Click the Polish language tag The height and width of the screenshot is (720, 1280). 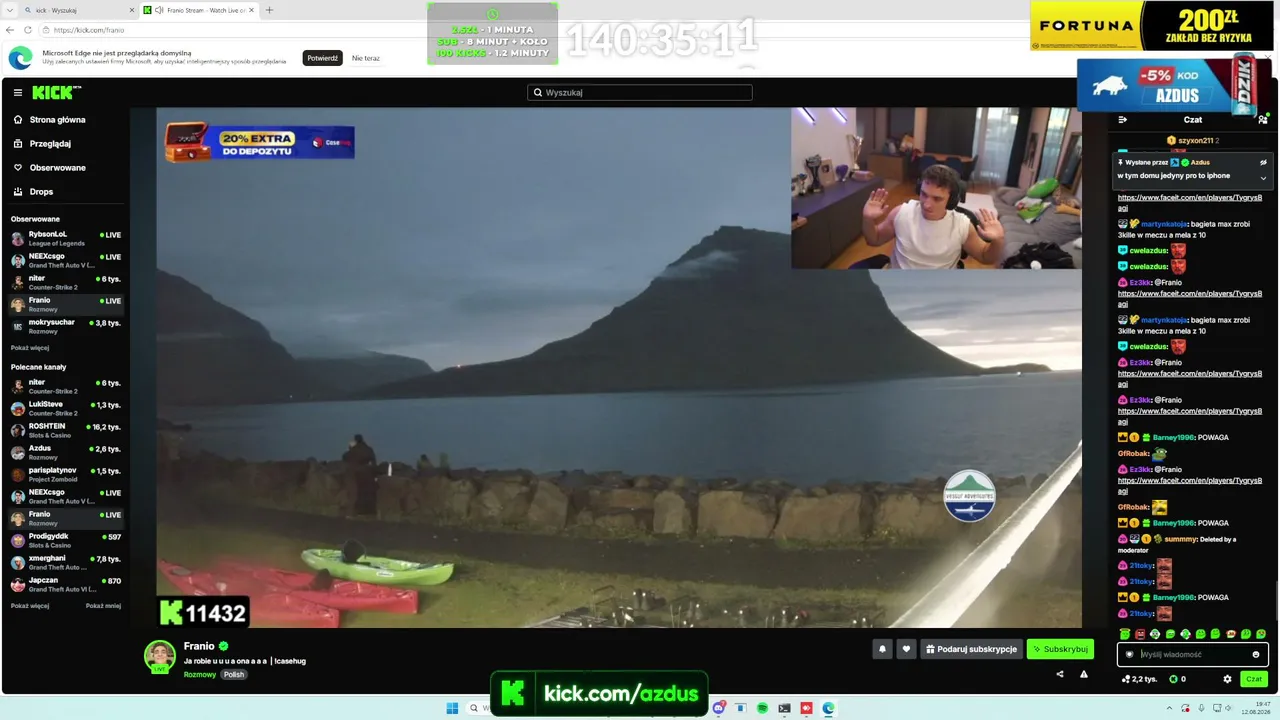click(234, 675)
